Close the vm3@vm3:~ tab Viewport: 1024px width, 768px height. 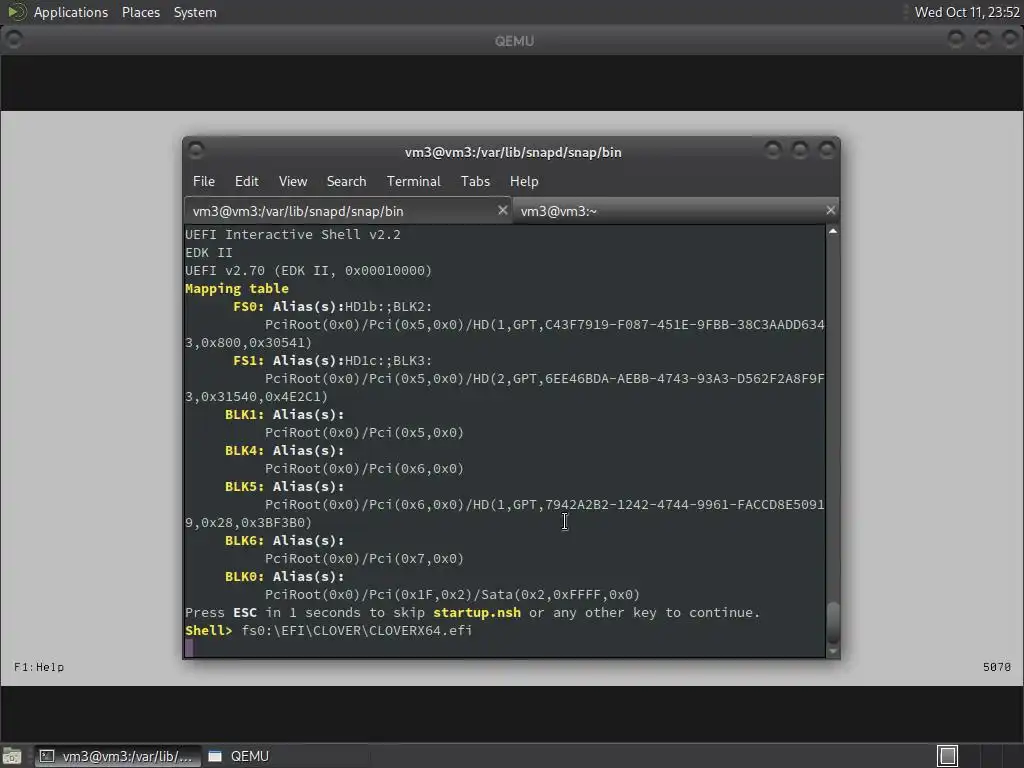[830, 210]
